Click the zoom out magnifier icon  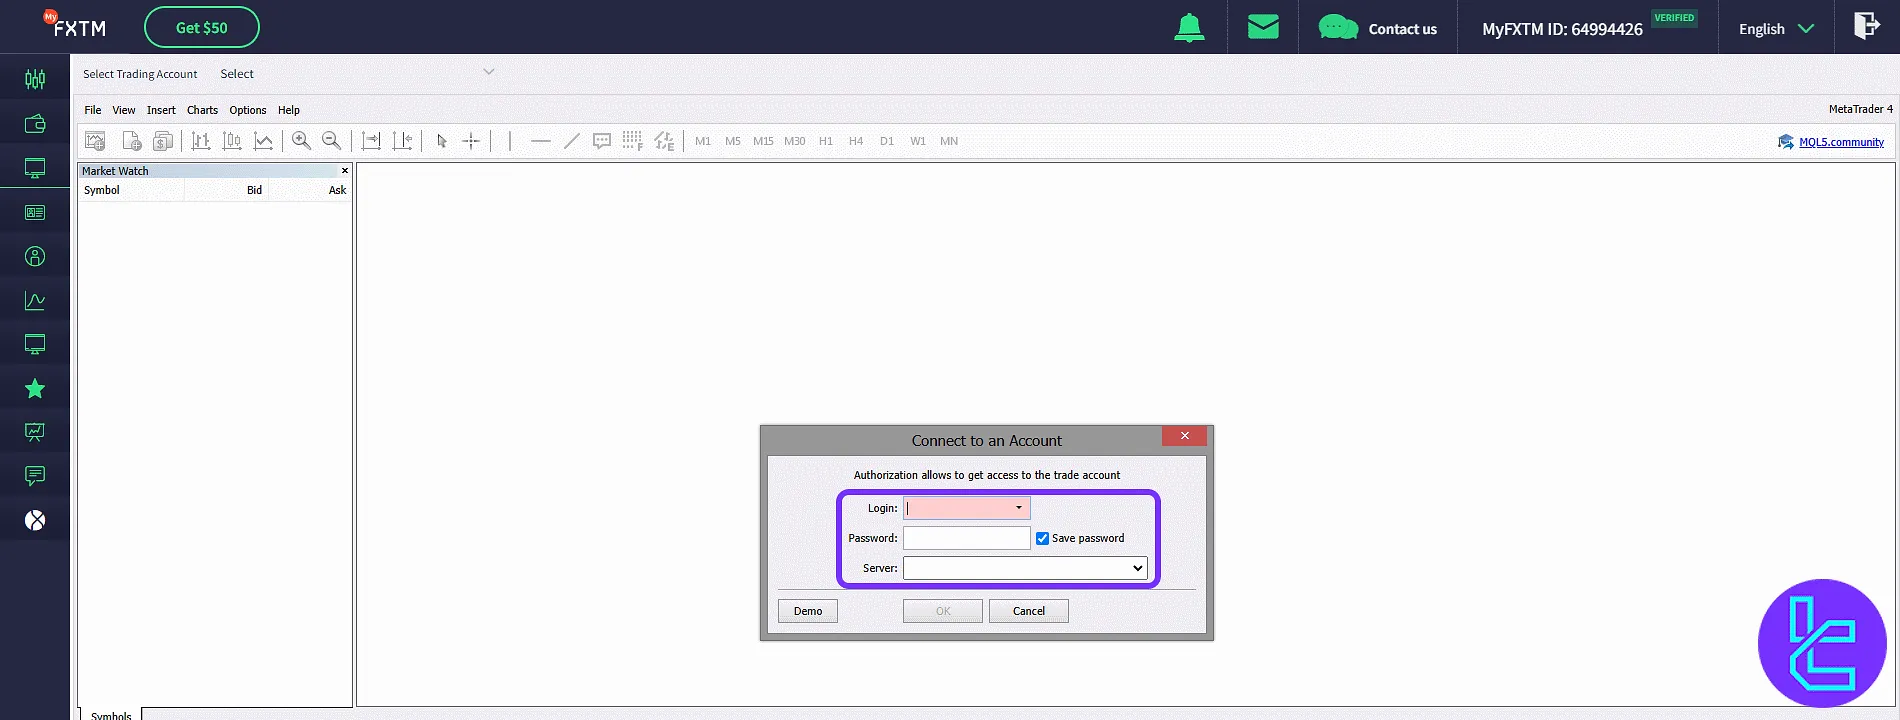point(332,141)
